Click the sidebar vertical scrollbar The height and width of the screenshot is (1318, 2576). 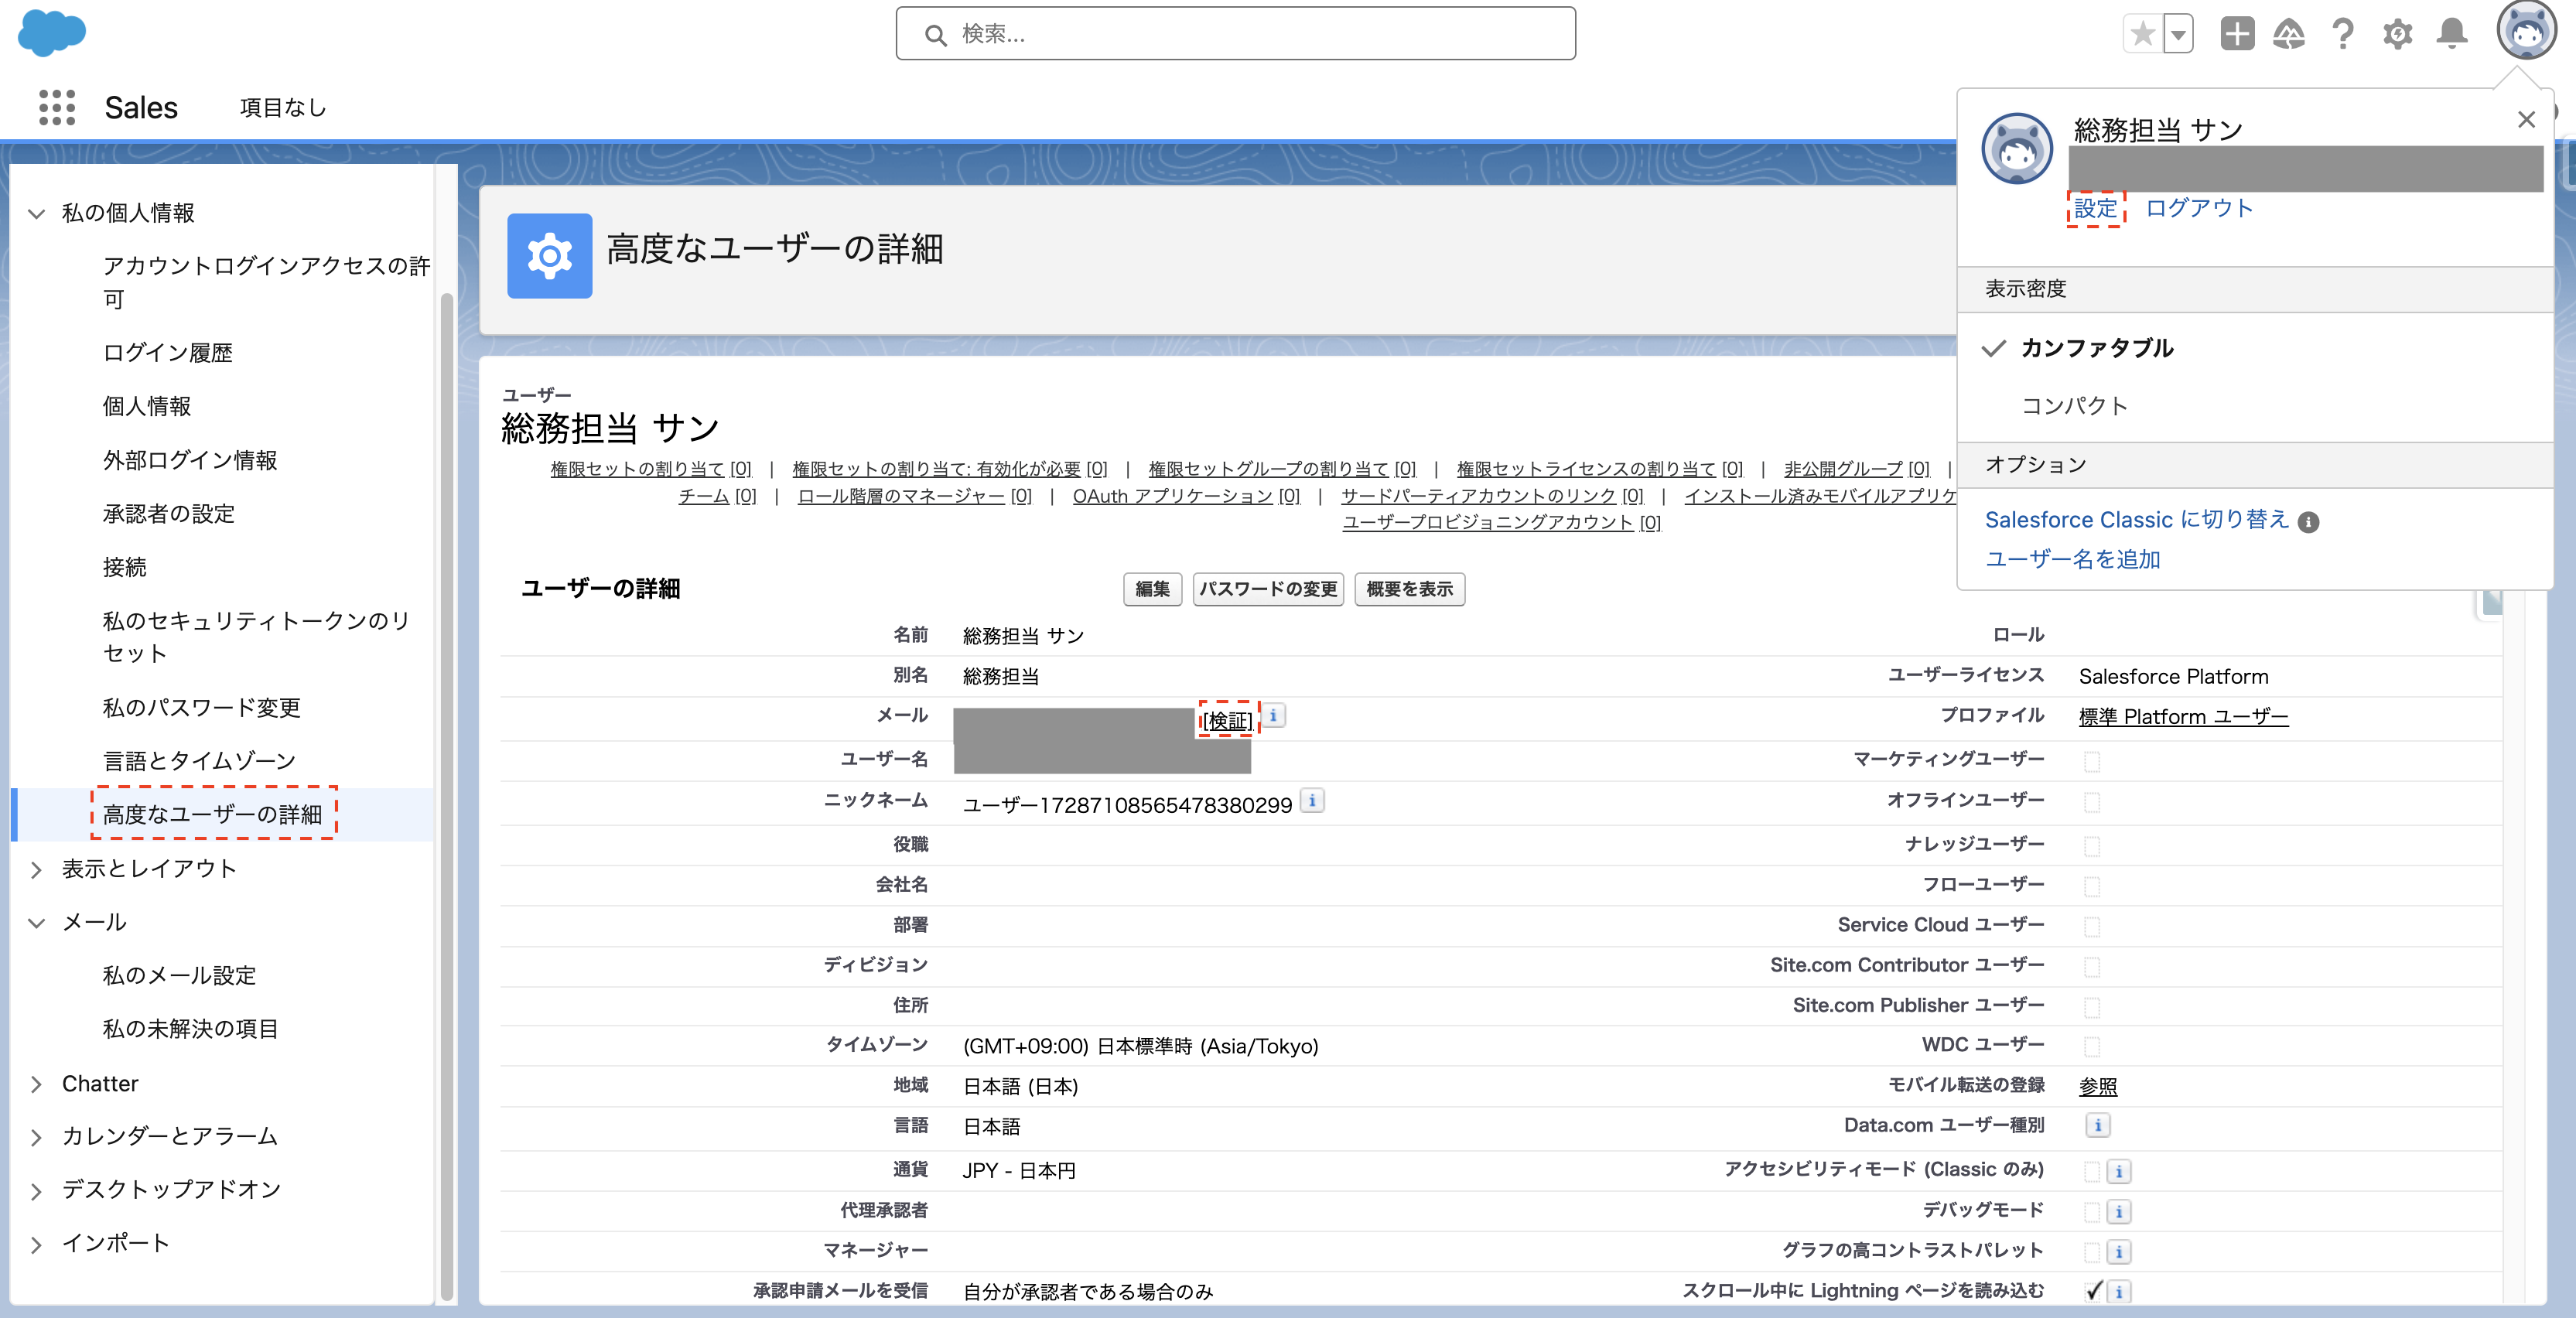click(446, 795)
